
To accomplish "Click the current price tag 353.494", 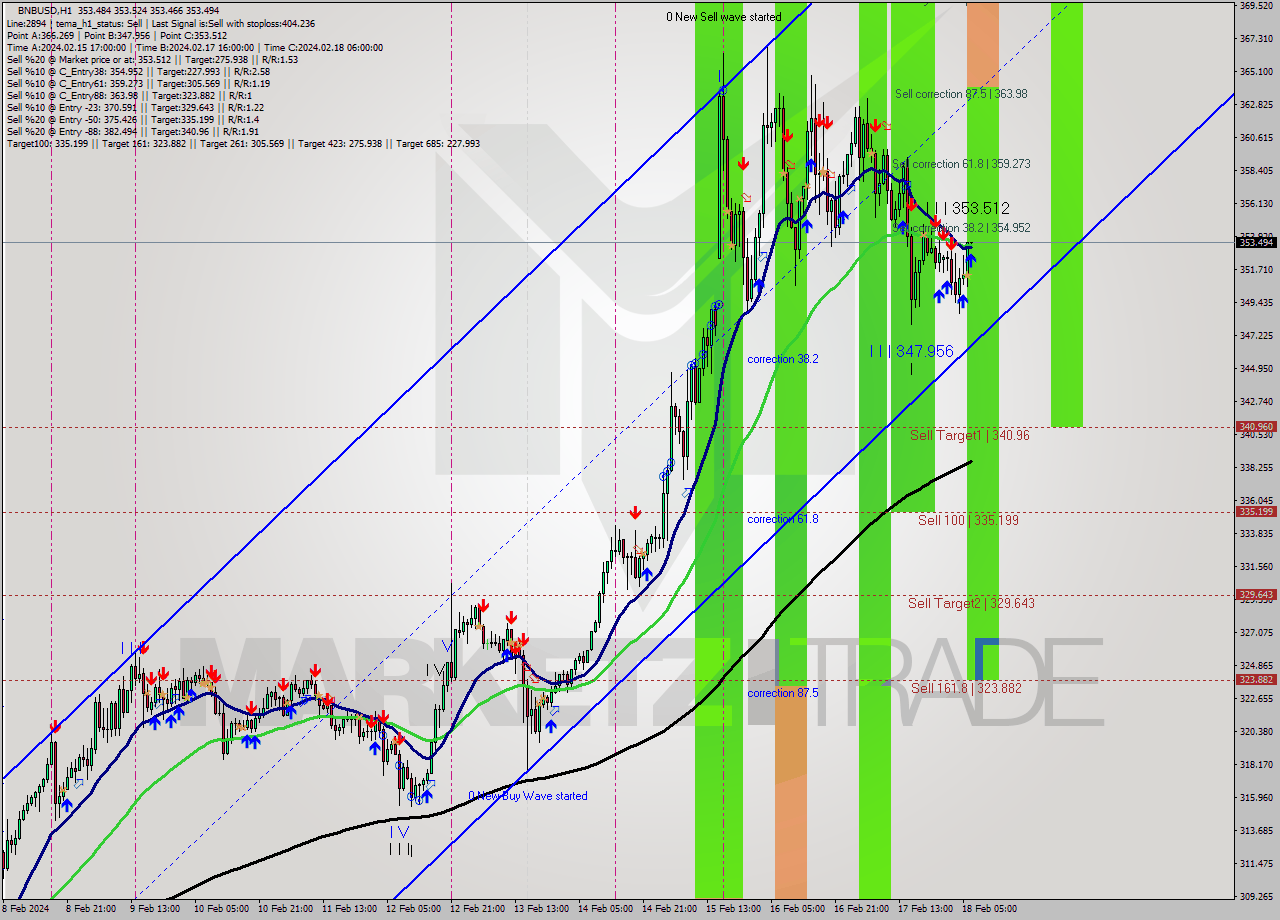I will (x=1257, y=242).
